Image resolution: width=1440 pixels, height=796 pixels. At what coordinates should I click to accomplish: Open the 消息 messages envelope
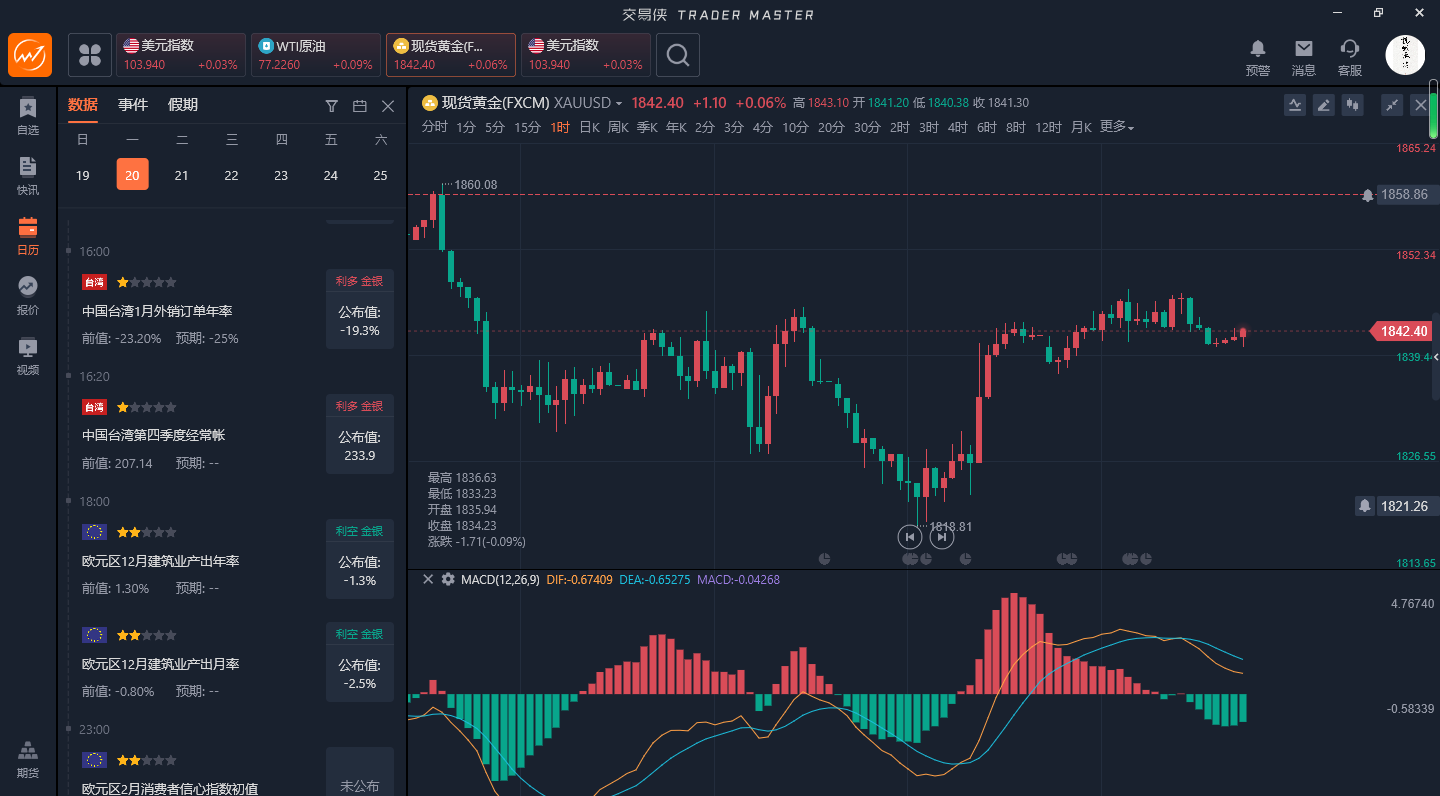click(1304, 57)
